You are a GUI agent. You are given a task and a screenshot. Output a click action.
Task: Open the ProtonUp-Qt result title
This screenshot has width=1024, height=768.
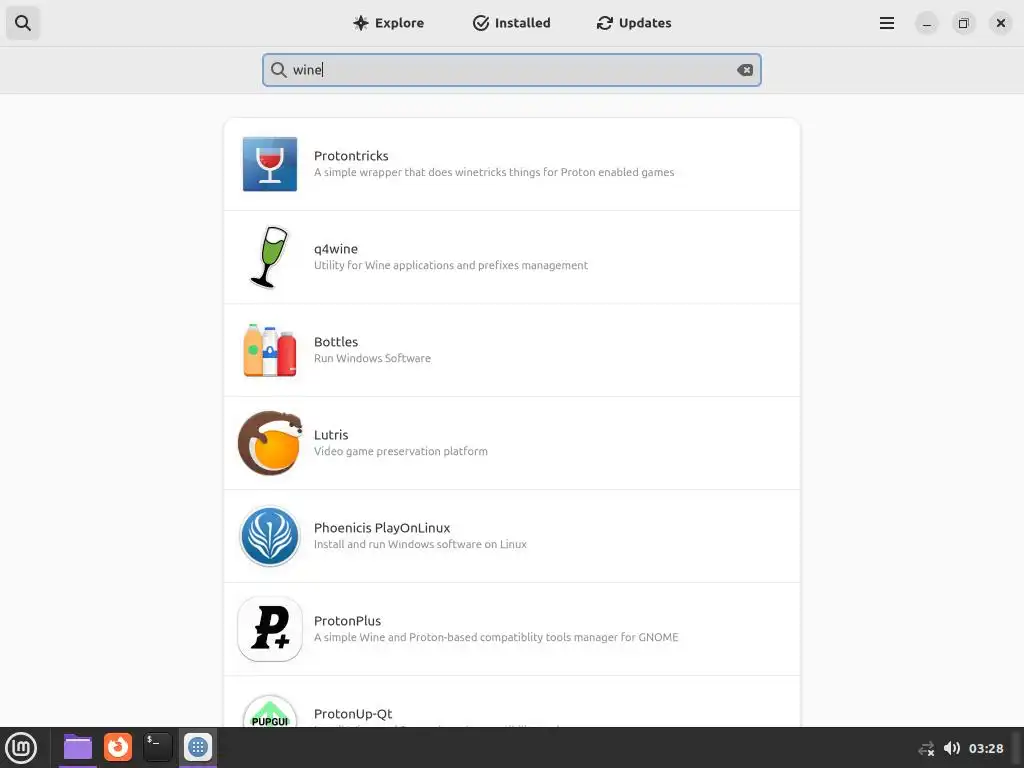coord(353,714)
